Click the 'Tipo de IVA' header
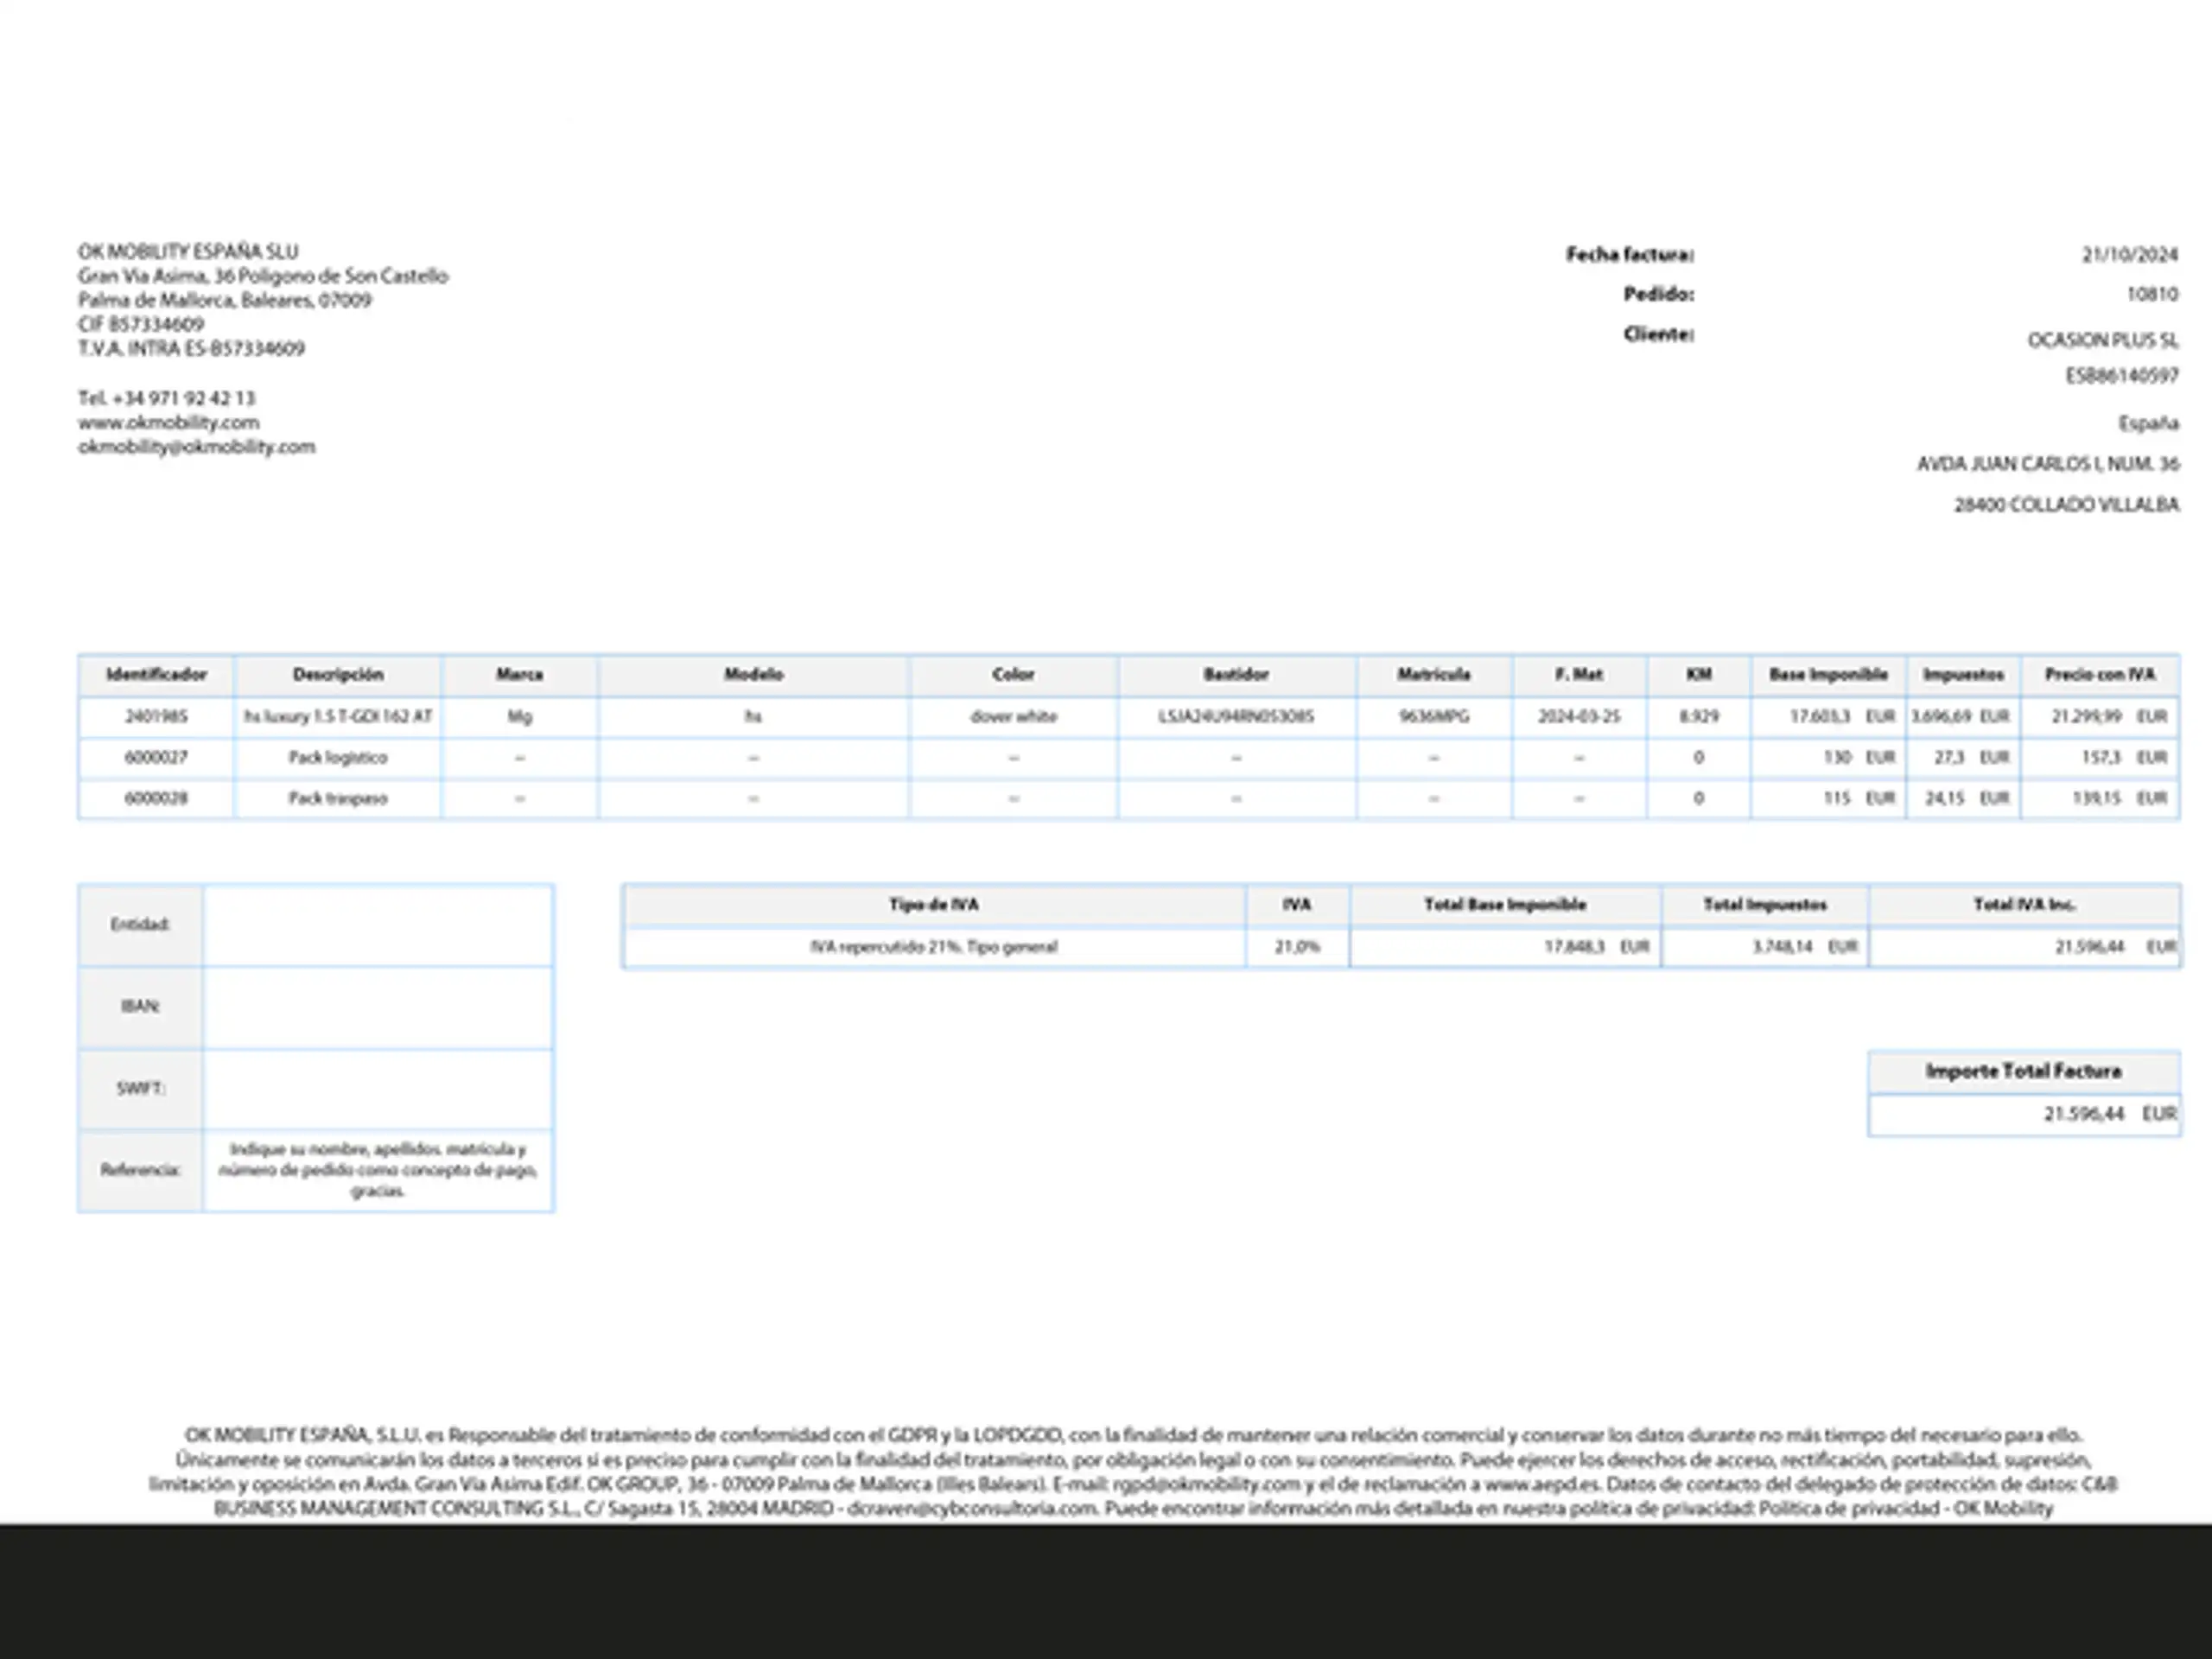 coord(934,905)
